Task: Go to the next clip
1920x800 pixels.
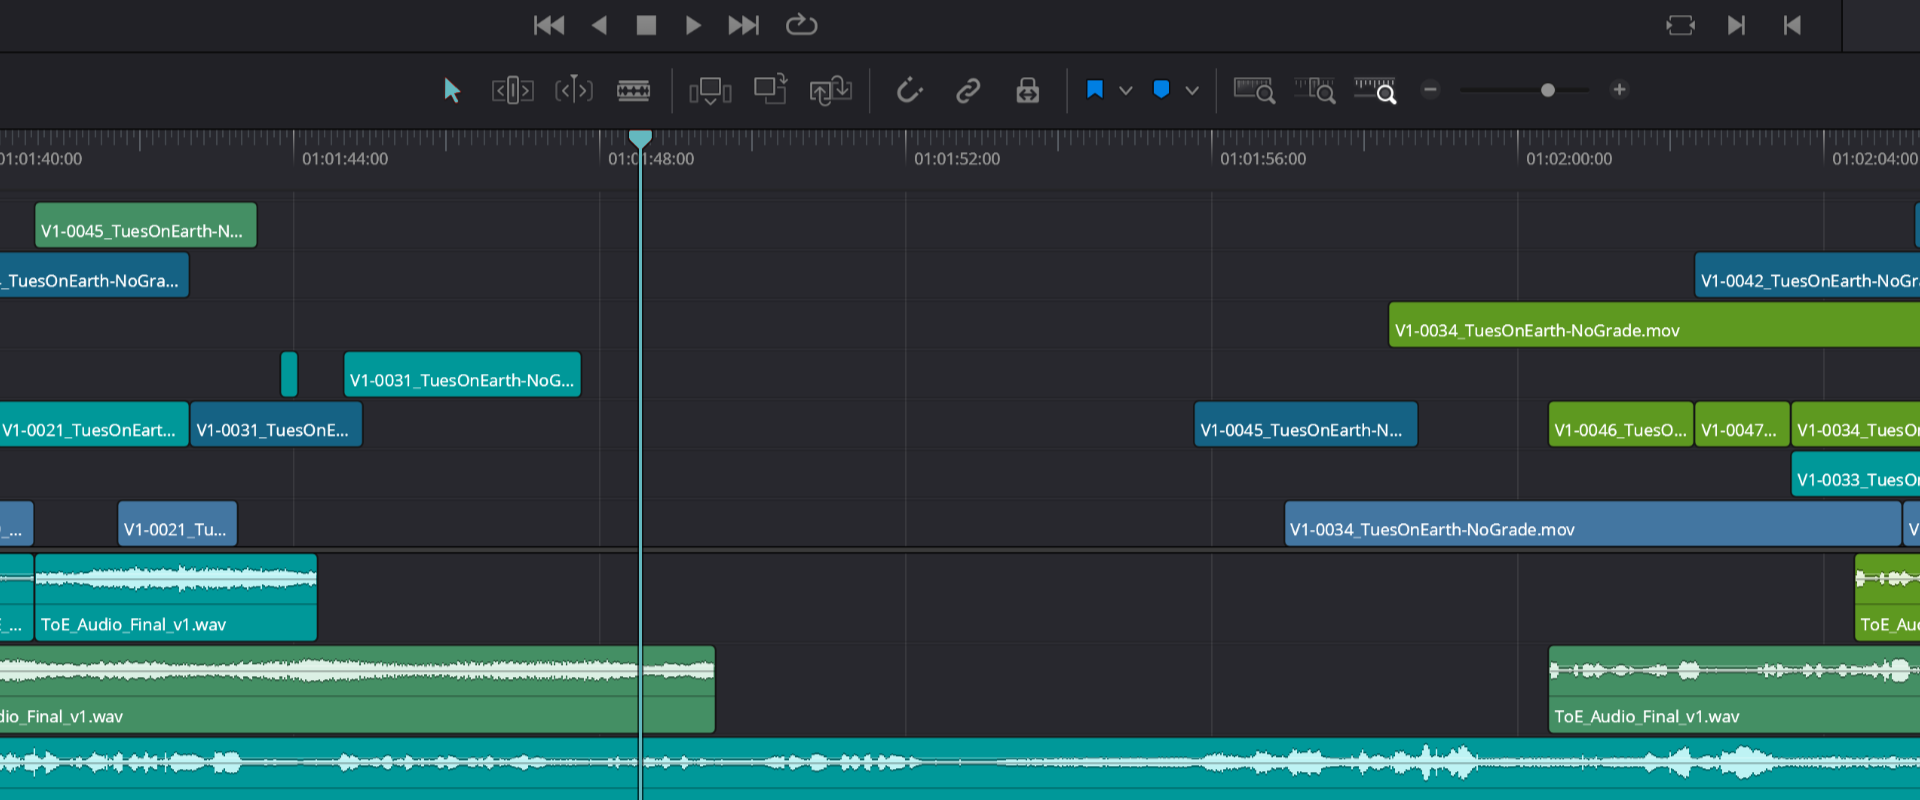Action: pos(1736,25)
